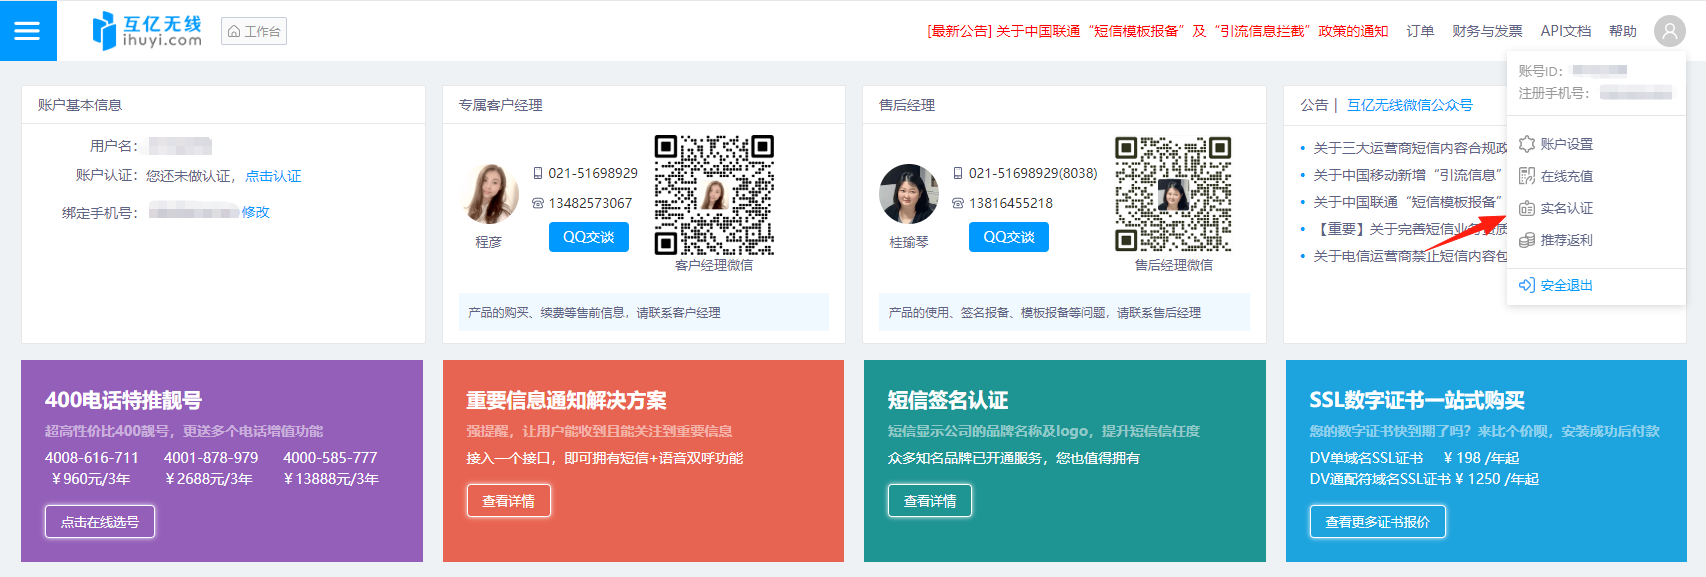
Task: Click the 点击认证 link
Action: (273, 176)
